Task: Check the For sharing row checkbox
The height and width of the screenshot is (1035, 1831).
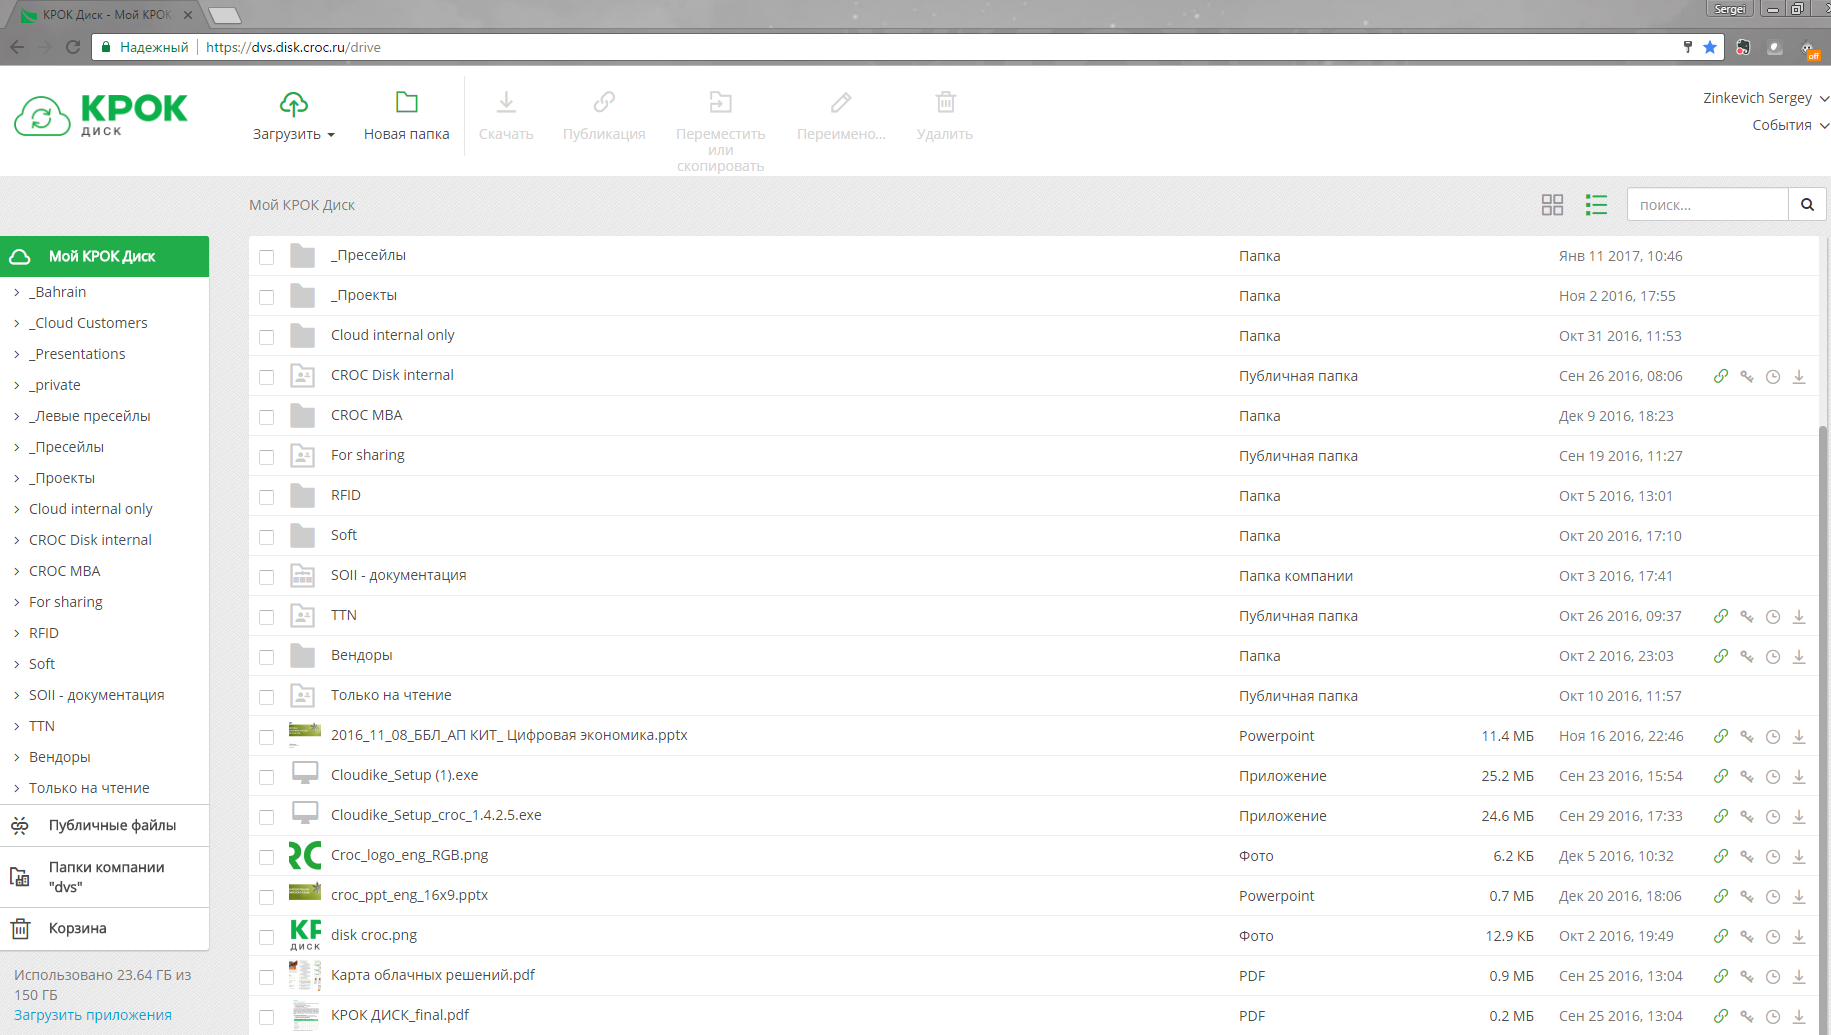Action: 266,457
